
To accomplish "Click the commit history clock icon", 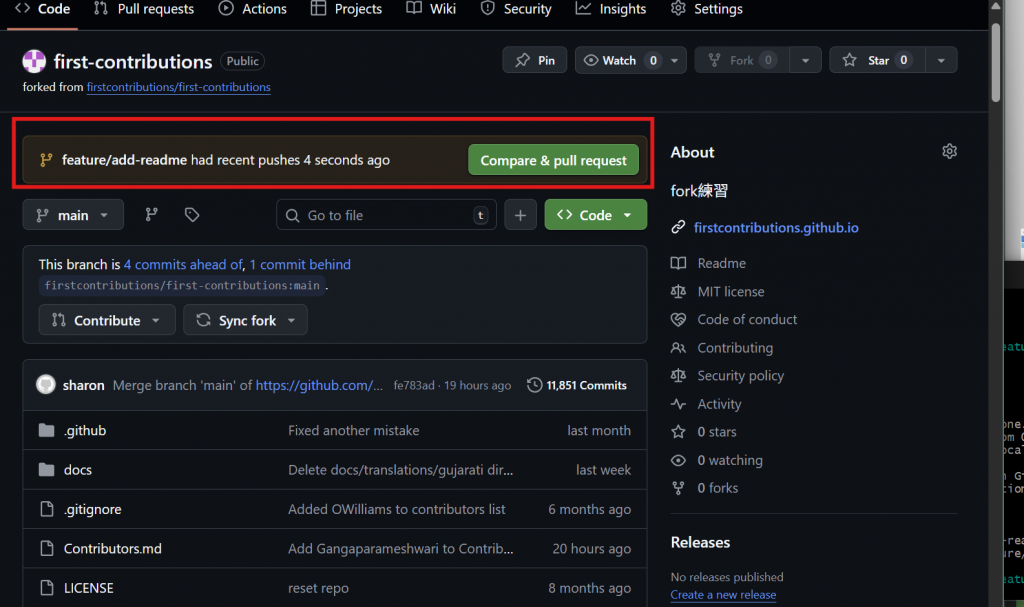I will [534, 385].
